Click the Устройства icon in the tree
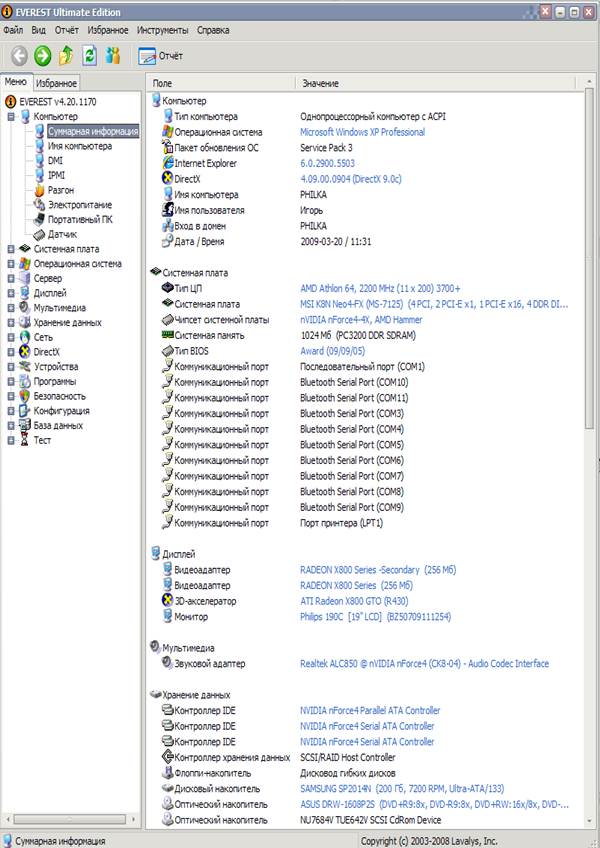This screenshot has height=848, width=600. [x=25, y=366]
